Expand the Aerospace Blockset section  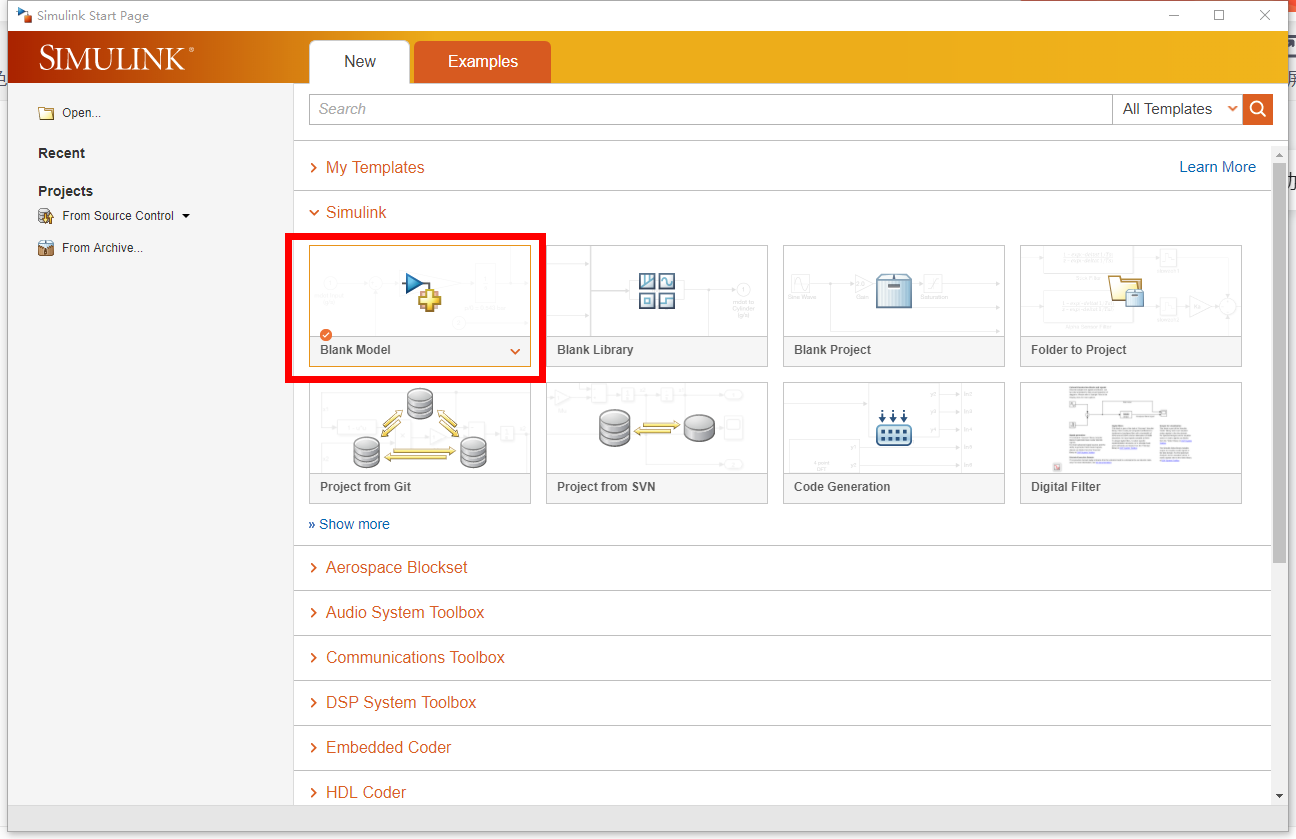pos(388,567)
